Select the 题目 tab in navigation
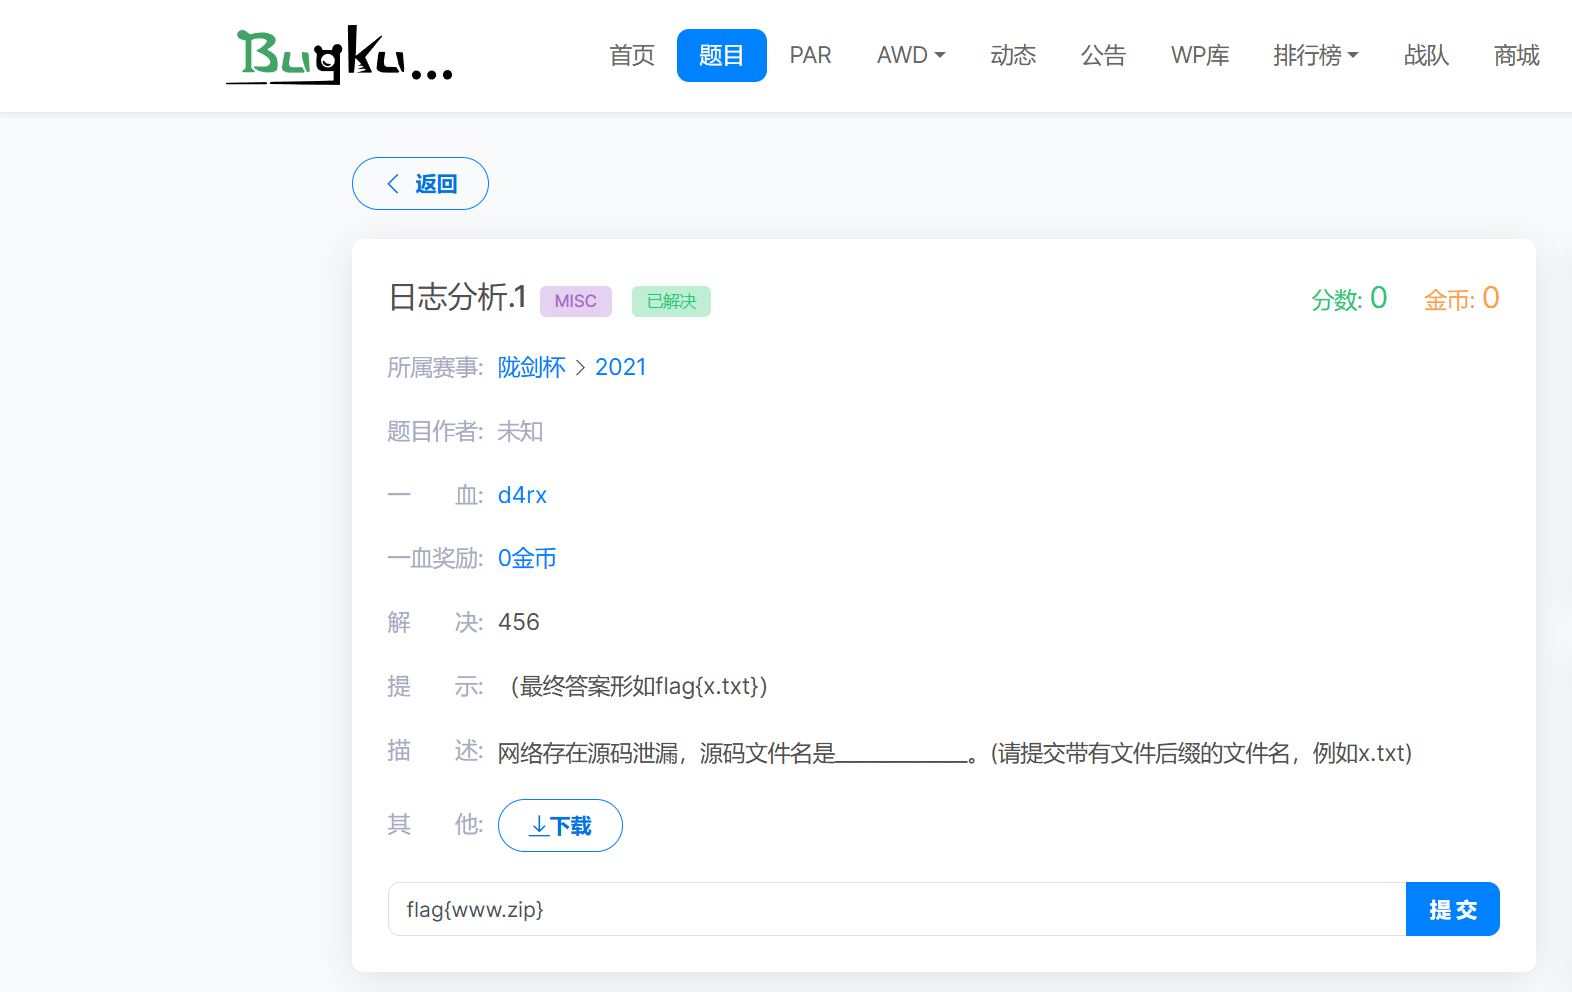 (722, 55)
